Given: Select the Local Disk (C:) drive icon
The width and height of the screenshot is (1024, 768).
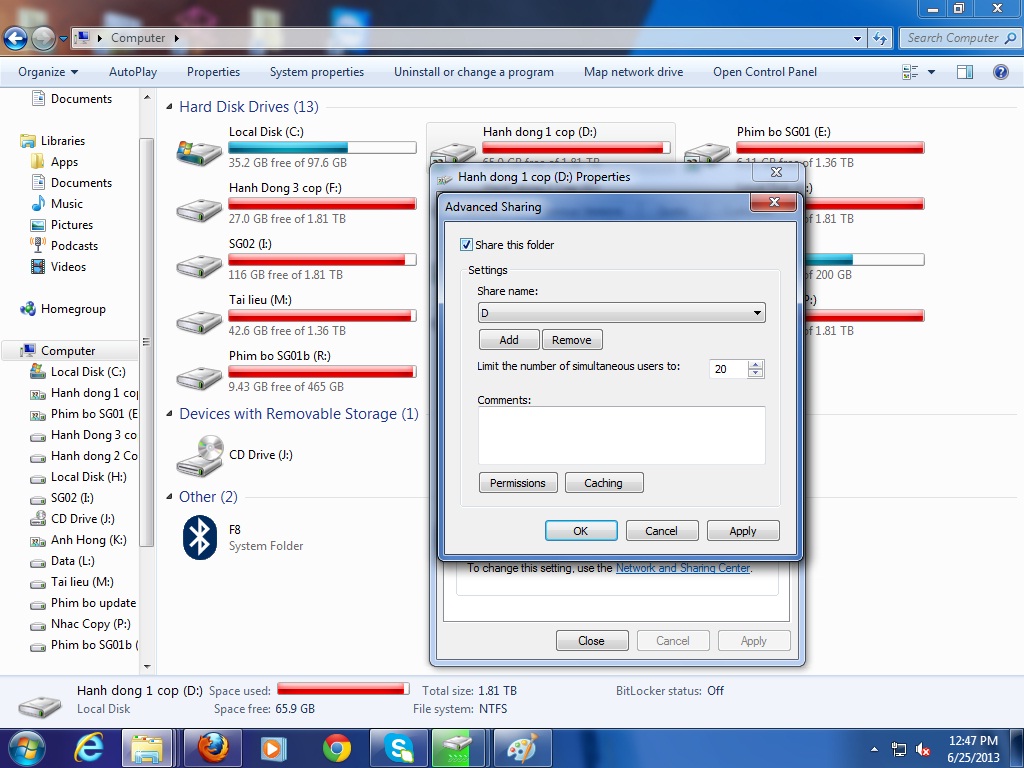Looking at the screenshot, I should 199,153.
